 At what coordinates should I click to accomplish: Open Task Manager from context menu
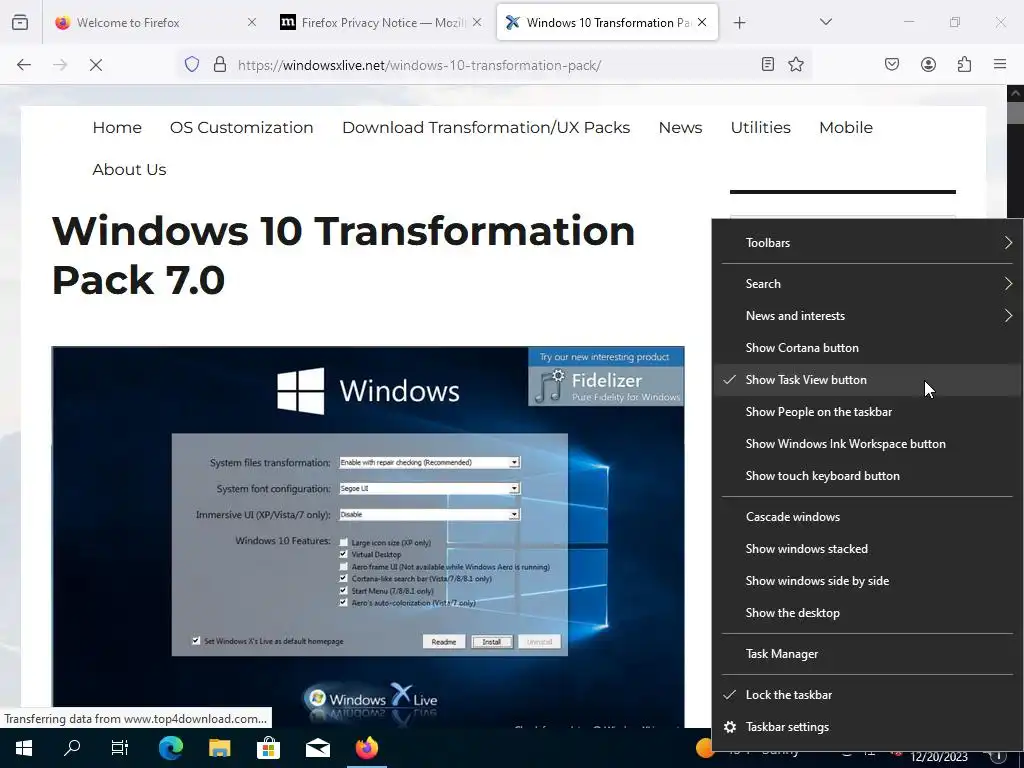(x=868, y=654)
